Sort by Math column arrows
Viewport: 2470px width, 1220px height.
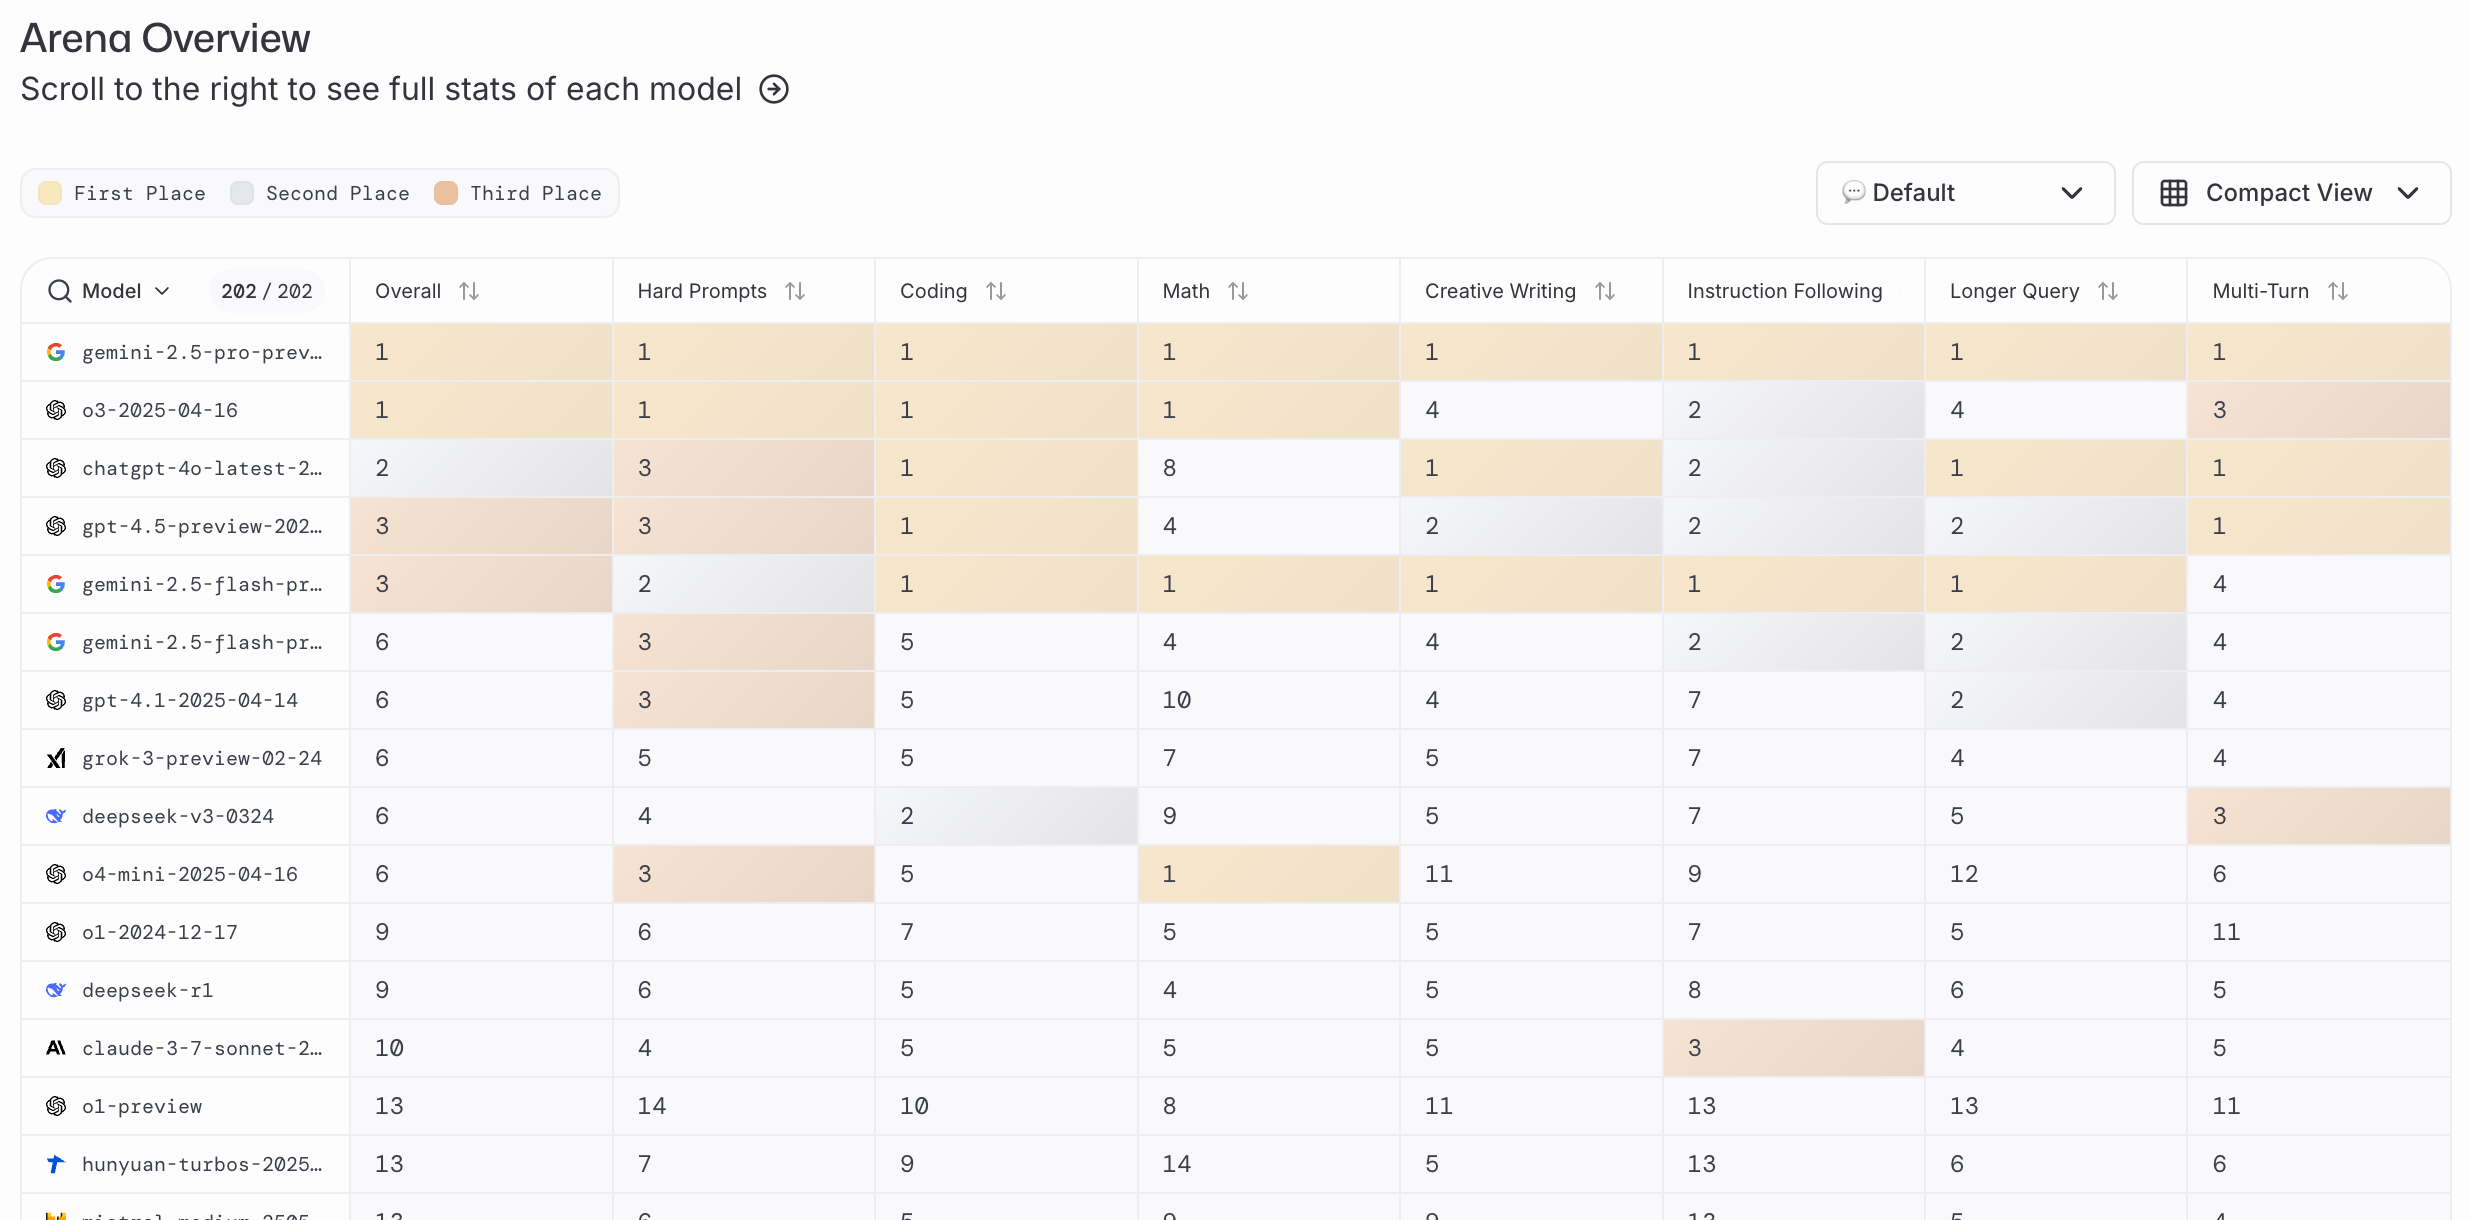coord(1238,291)
